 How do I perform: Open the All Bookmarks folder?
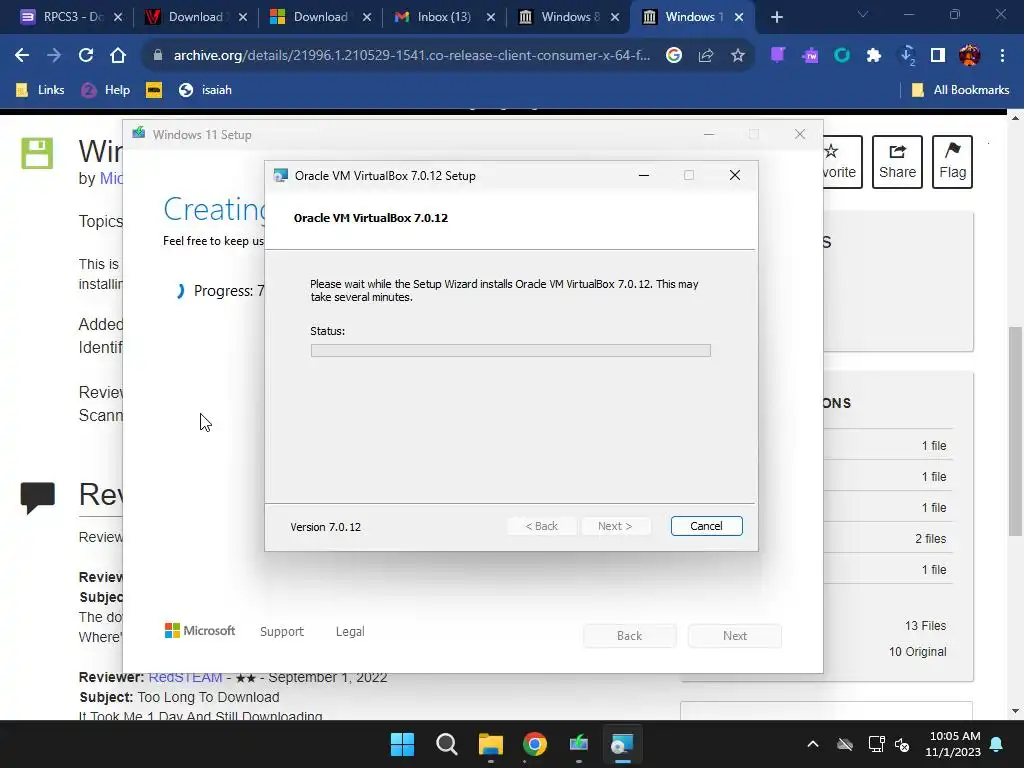(x=961, y=90)
